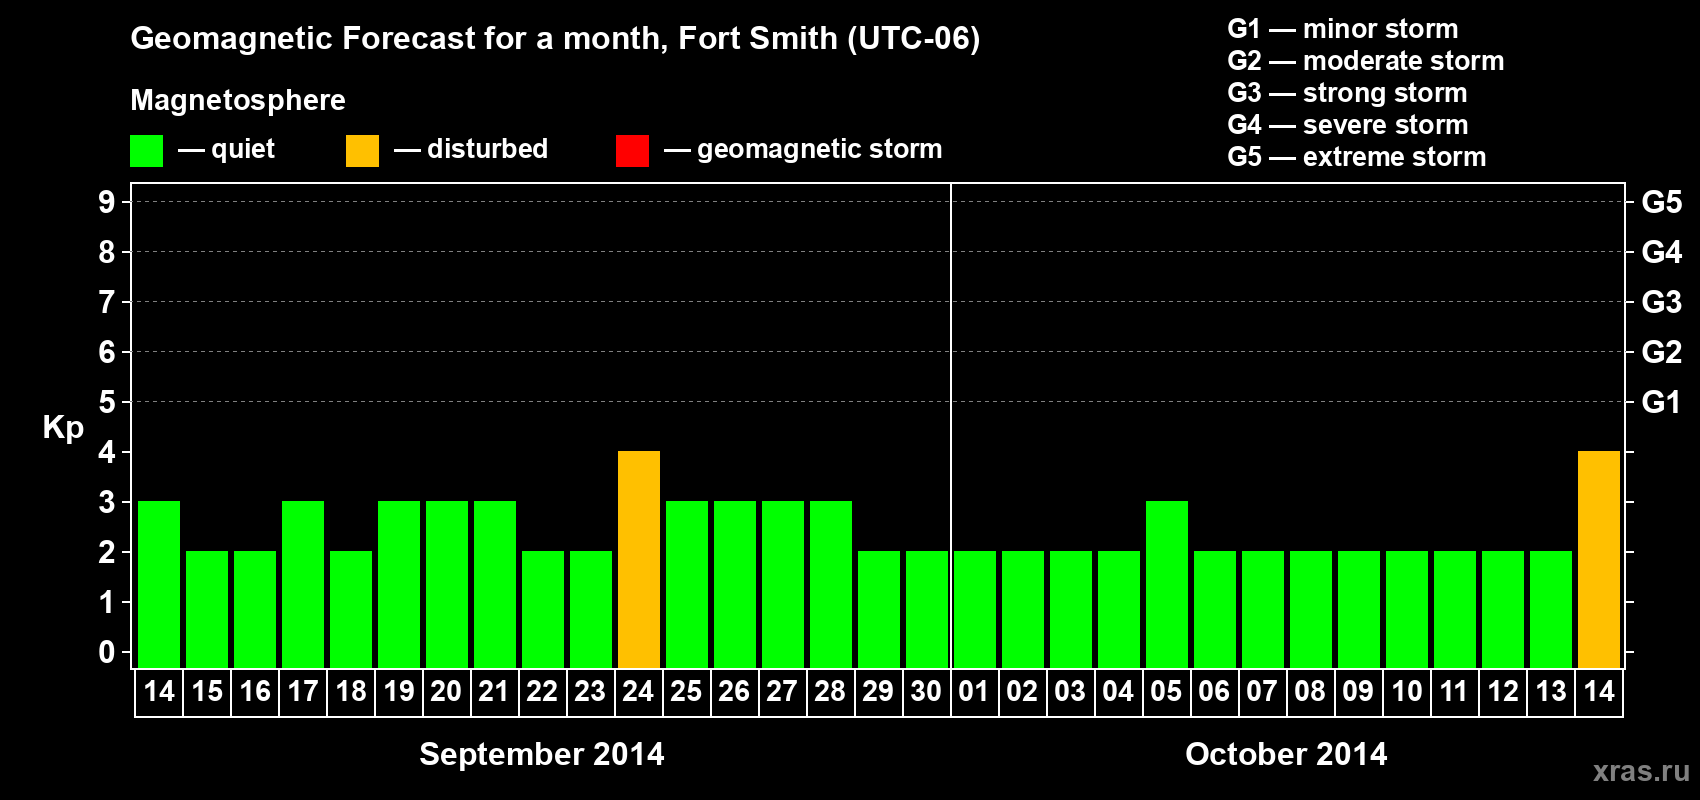Click the date label 29
Screen dimensions: 1700x800
879,692
